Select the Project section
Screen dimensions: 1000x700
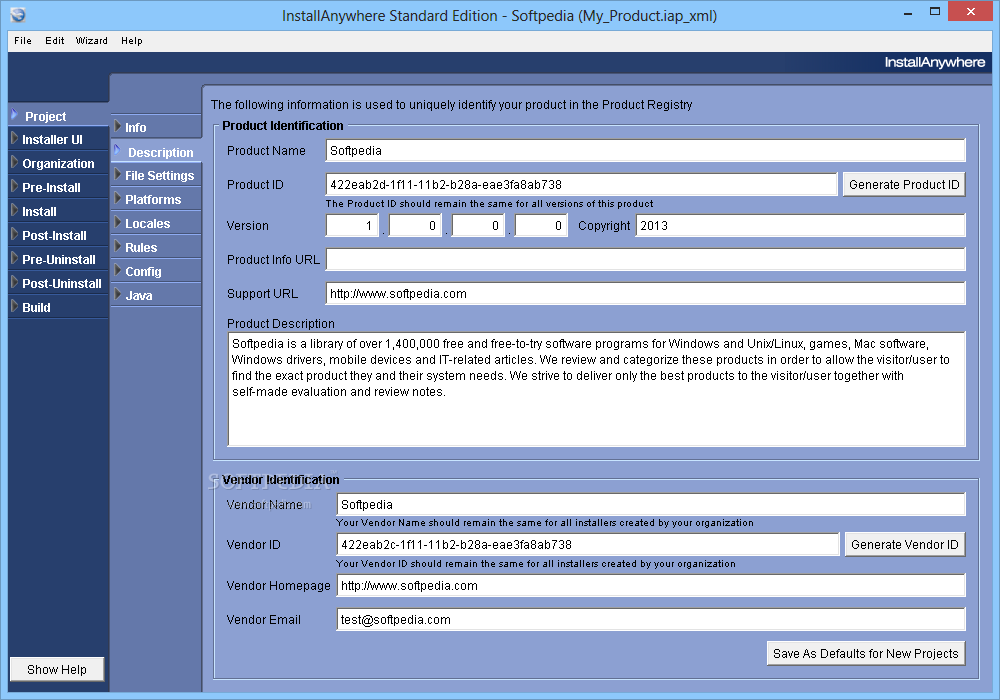59,116
